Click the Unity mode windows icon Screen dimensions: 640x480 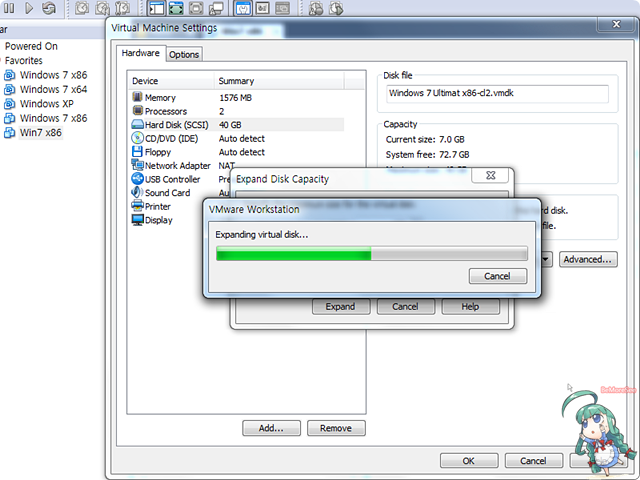click(x=216, y=8)
